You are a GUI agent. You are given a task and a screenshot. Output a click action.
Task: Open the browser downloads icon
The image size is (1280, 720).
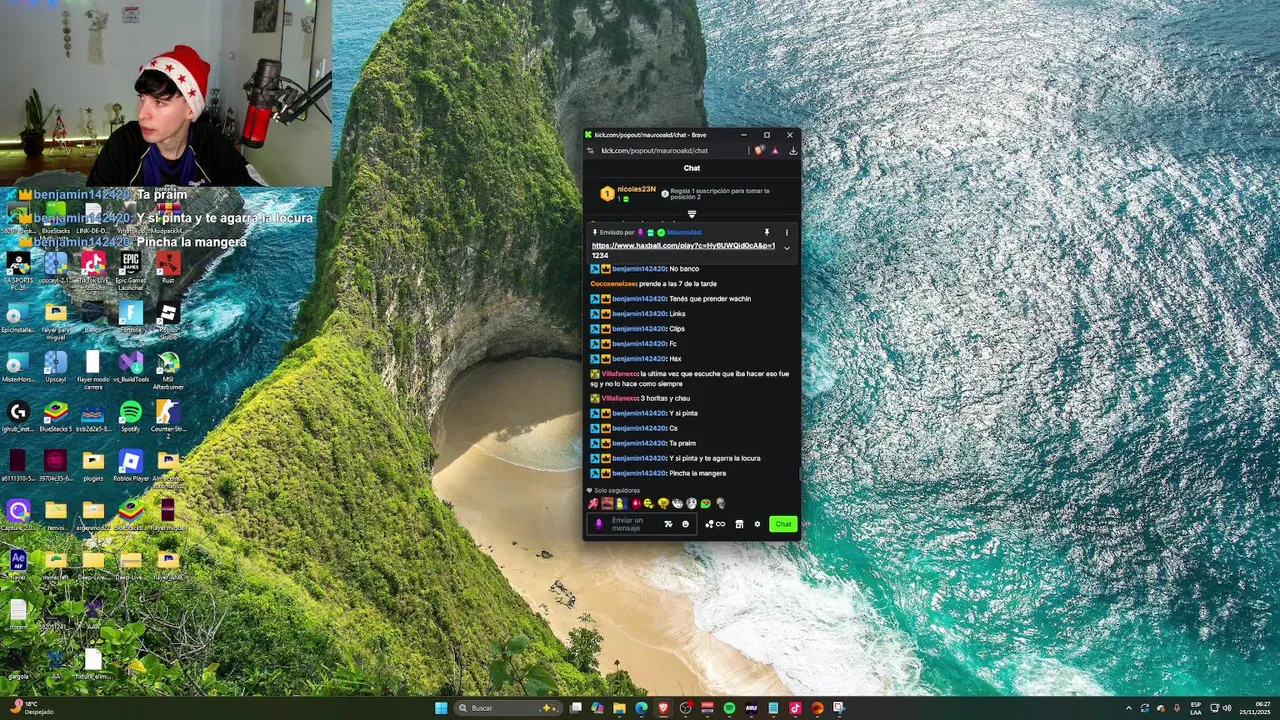[793, 151]
